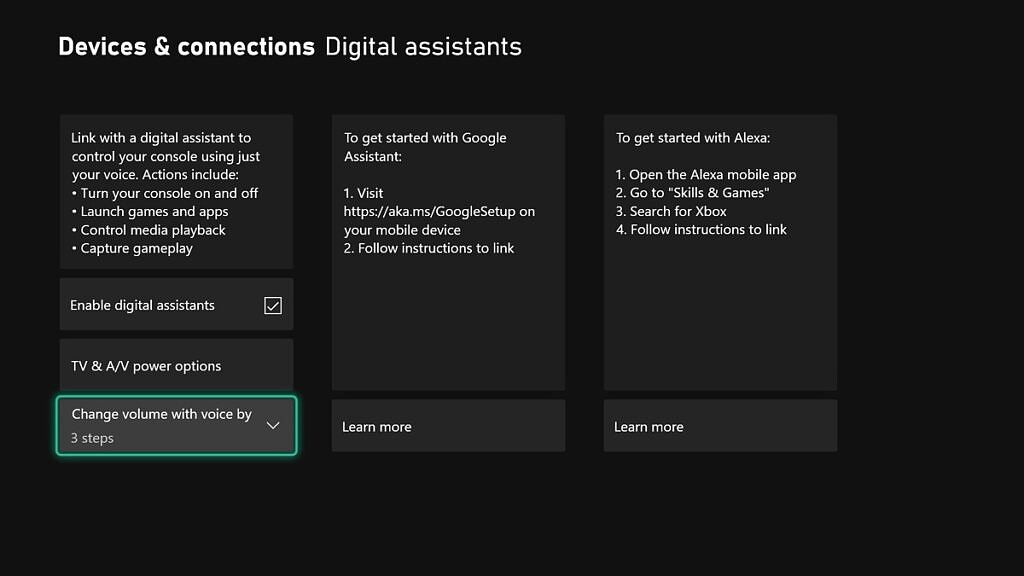Click the Alexa setup card
The height and width of the screenshot is (576, 1024).
720,250
